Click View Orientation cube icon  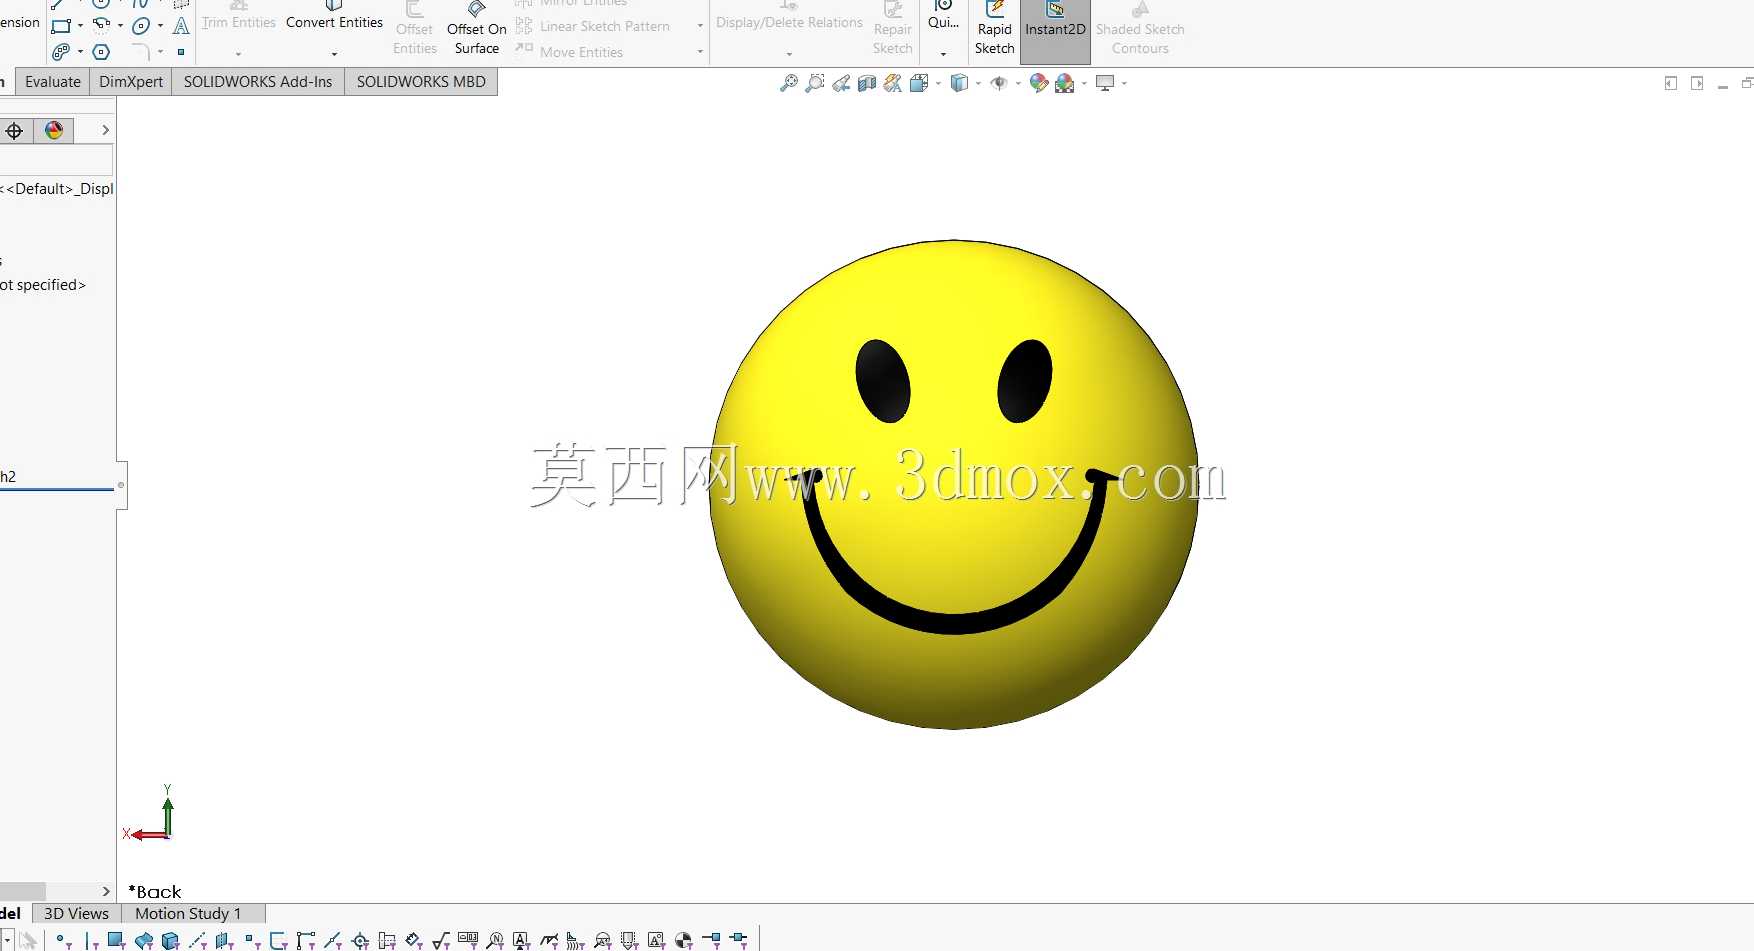pyautogui.click(x=919, y=83)
